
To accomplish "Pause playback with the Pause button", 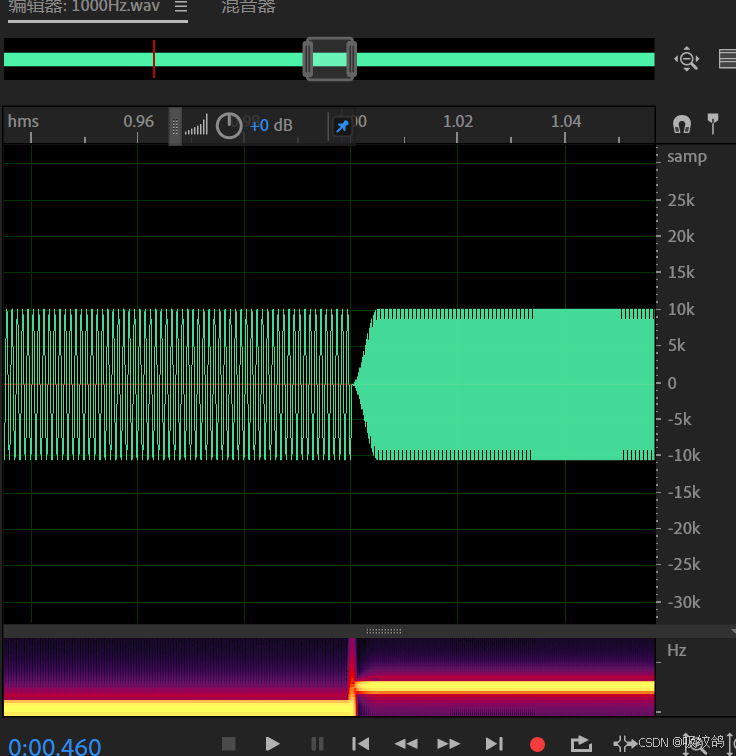I will click(x=317, y=743).
